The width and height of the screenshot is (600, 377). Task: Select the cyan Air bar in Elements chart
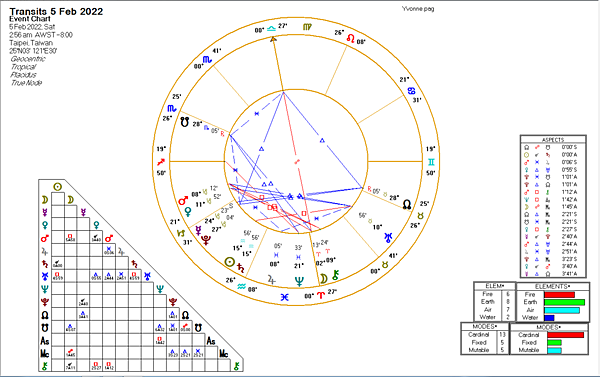point(562,310)
